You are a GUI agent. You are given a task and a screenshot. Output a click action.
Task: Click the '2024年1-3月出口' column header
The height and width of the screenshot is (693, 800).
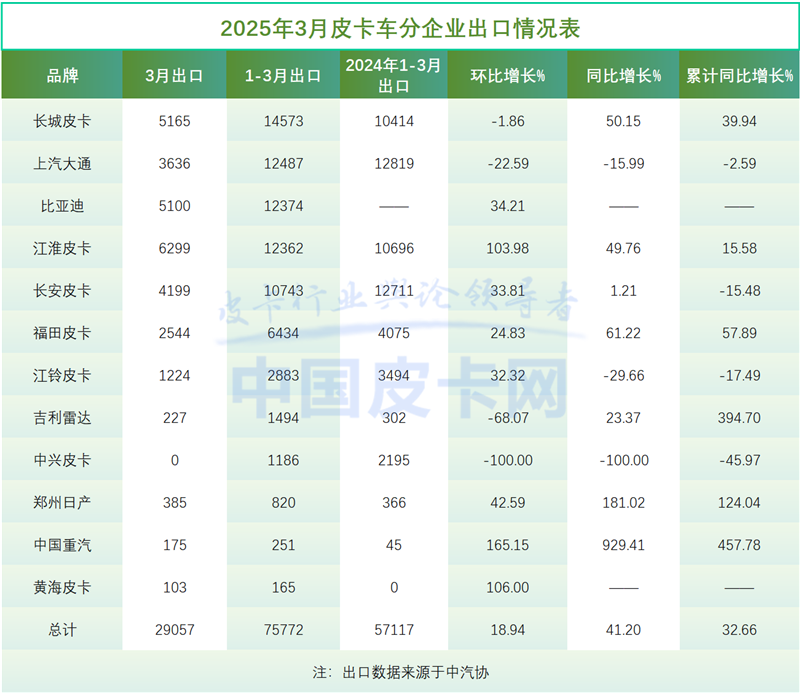coord(393,75)
